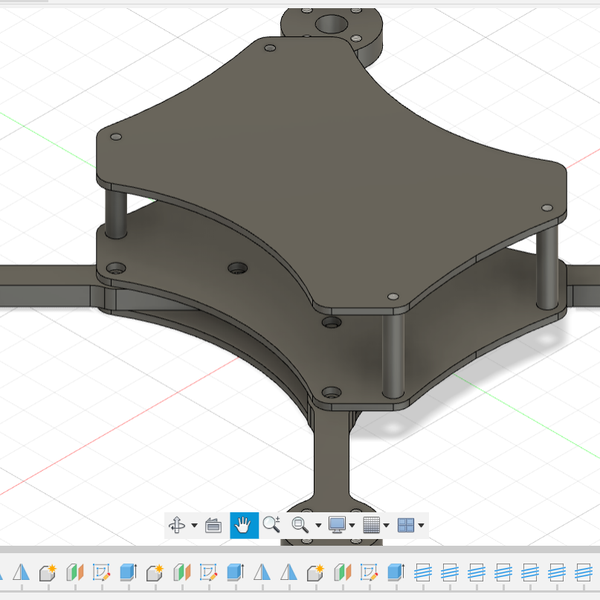Select the second New Component feature in timeline
This screenshot has width=600, height=600.
point(155,573)
